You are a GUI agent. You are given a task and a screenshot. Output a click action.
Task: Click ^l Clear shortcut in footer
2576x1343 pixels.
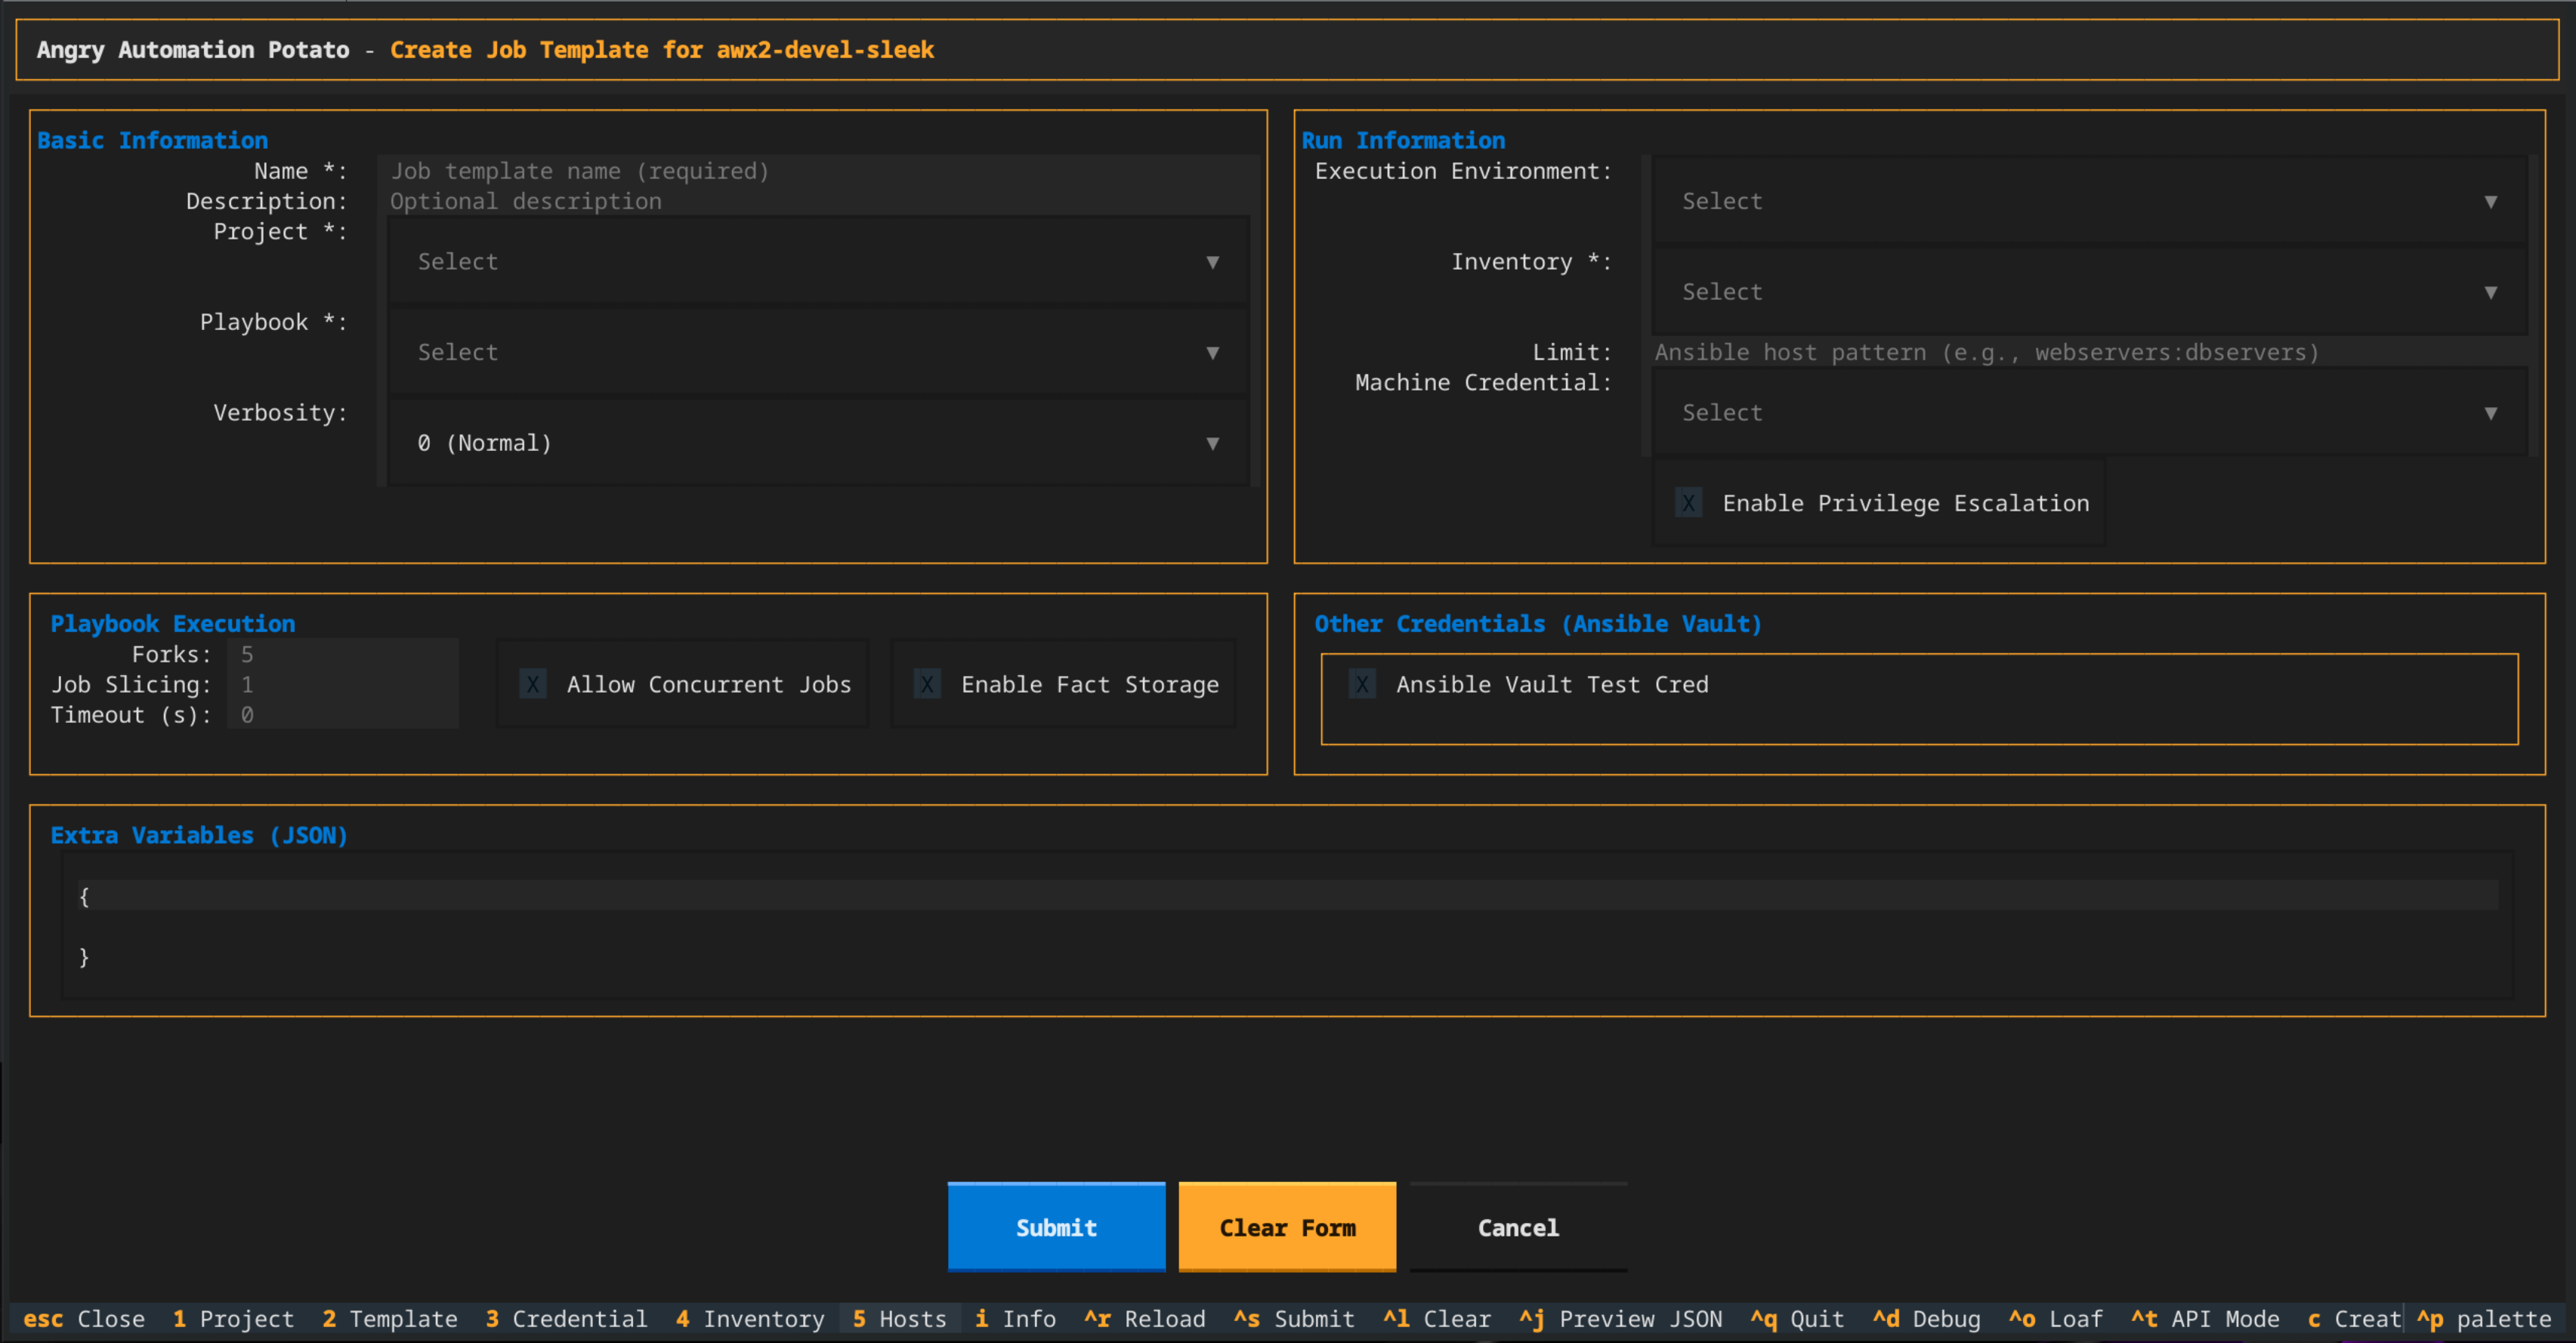click(1437, 1319)
